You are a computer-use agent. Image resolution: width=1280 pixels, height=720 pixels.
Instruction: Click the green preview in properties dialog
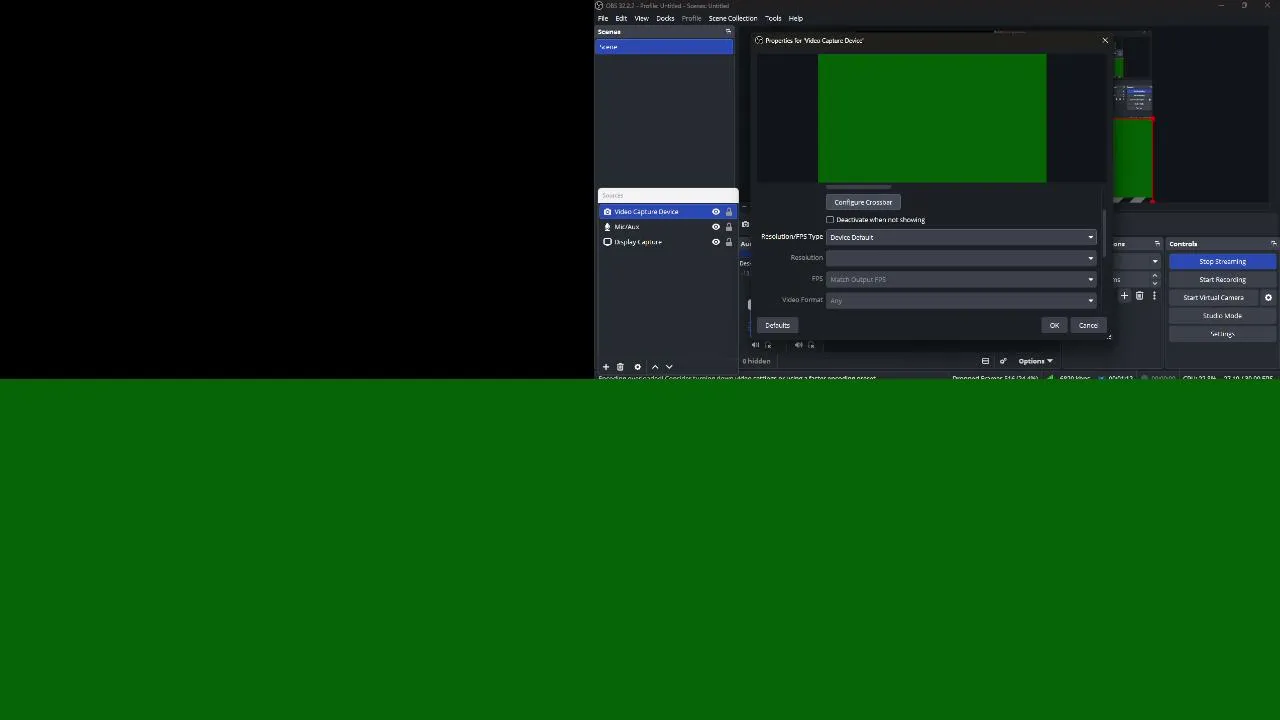pyautogui.click(x=932, y=118)
